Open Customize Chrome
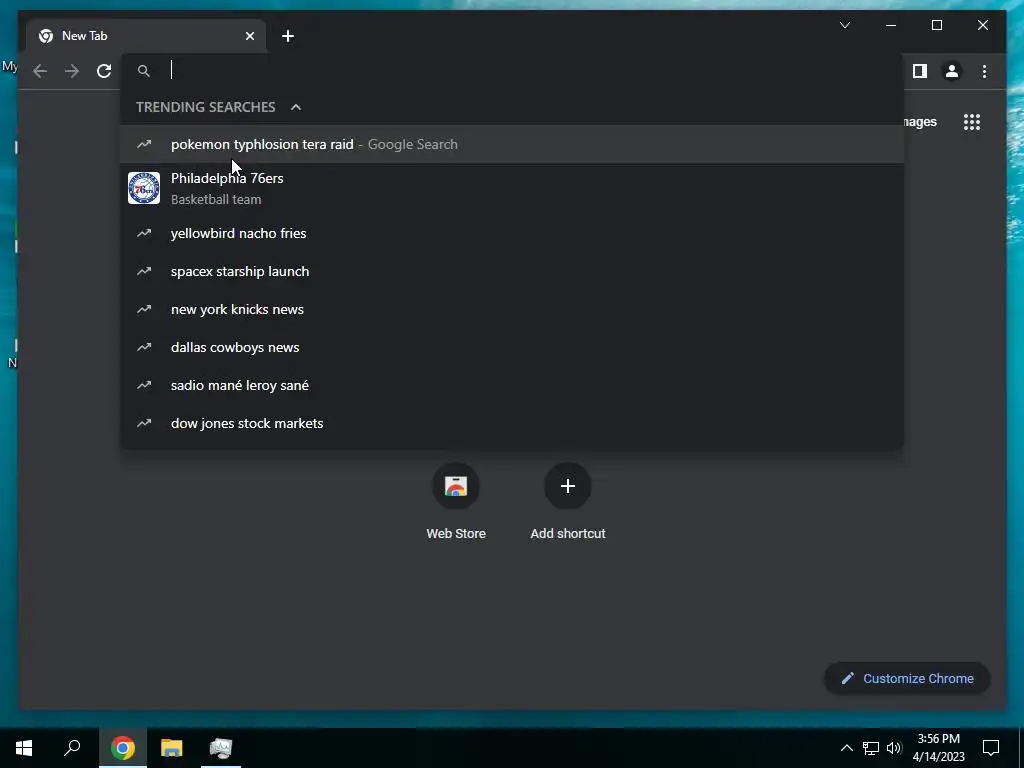 tap(907, 679)
